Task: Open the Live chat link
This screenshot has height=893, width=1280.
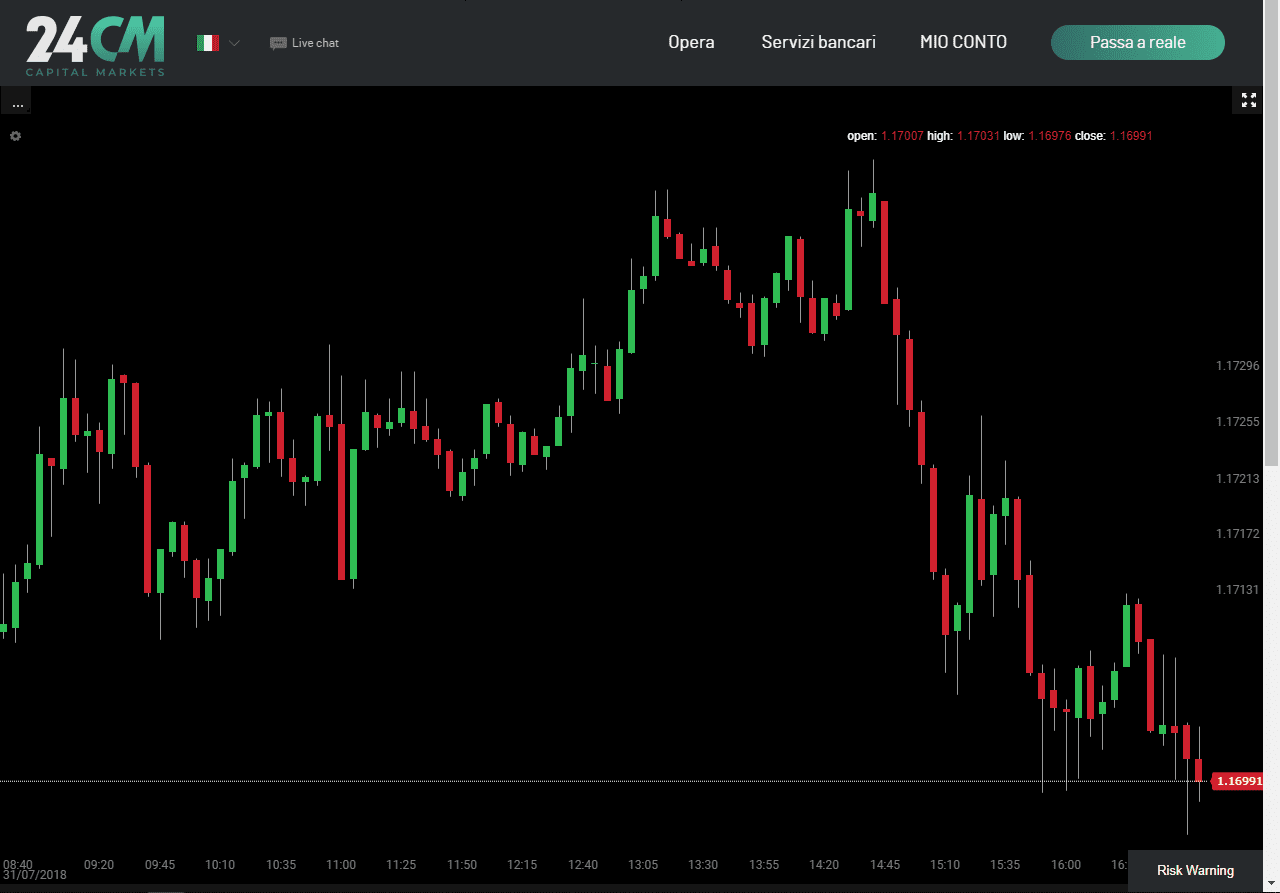Action: click(315, 43)
